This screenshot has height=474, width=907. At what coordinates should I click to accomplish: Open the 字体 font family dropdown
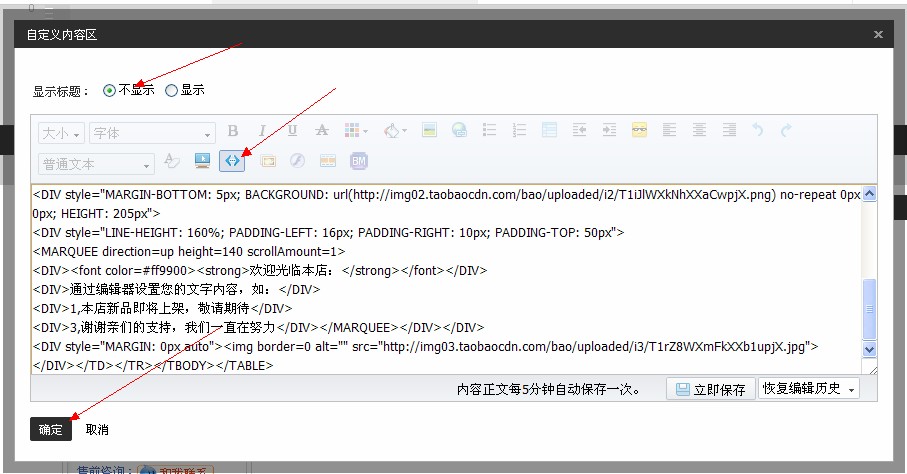152,133
